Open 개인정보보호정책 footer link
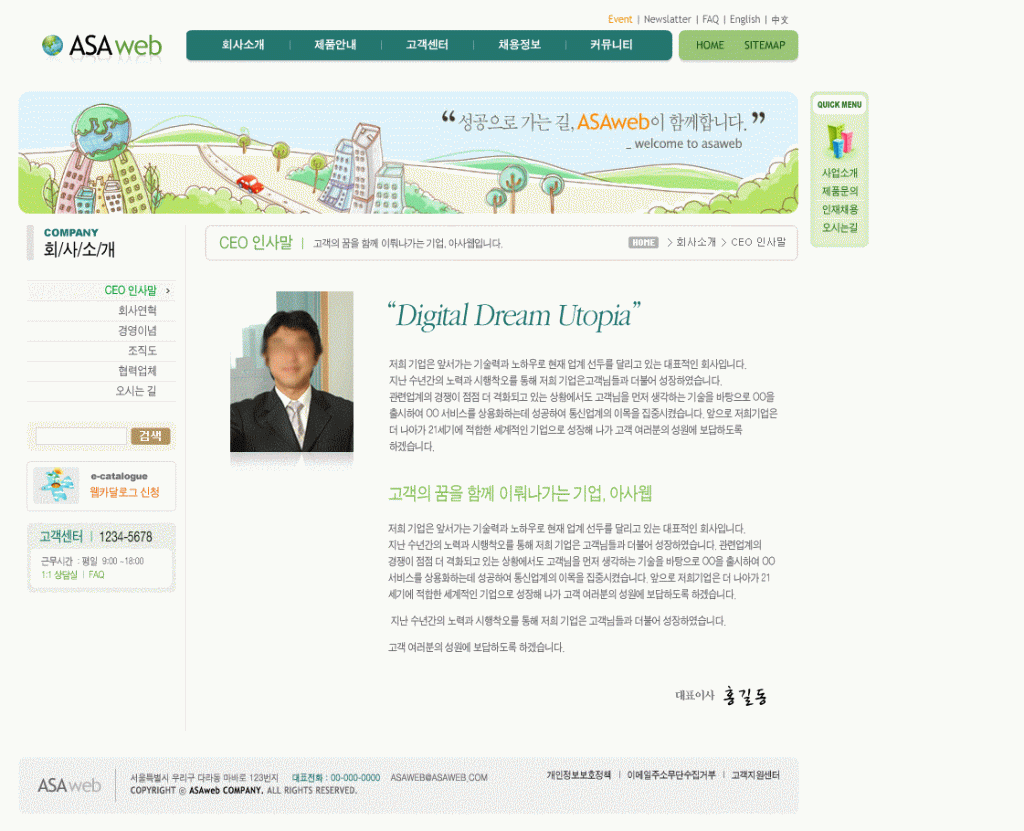Image resolution: width=1024 pixels, height=831 pixels. [578, 775]
